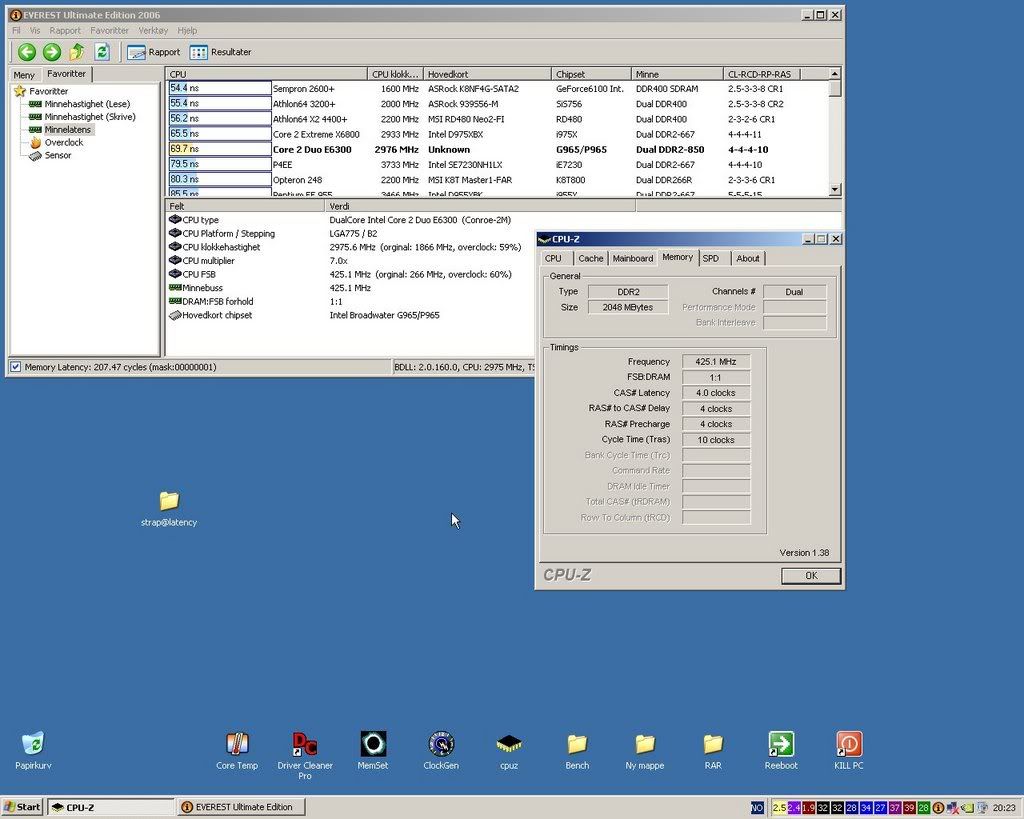Switch to the About tab in CPU-Z
Viewport: 1024px width, 819px height.
(748, 259)
